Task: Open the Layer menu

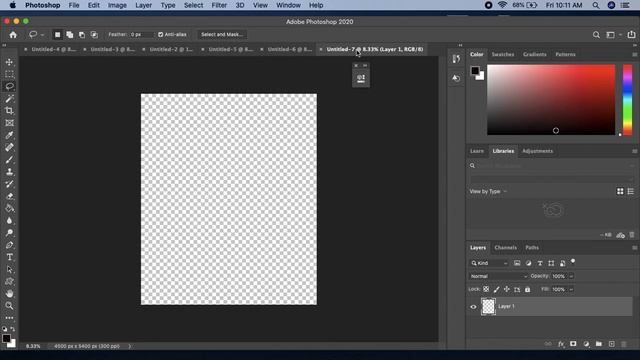Action: [x=143, y=5]
